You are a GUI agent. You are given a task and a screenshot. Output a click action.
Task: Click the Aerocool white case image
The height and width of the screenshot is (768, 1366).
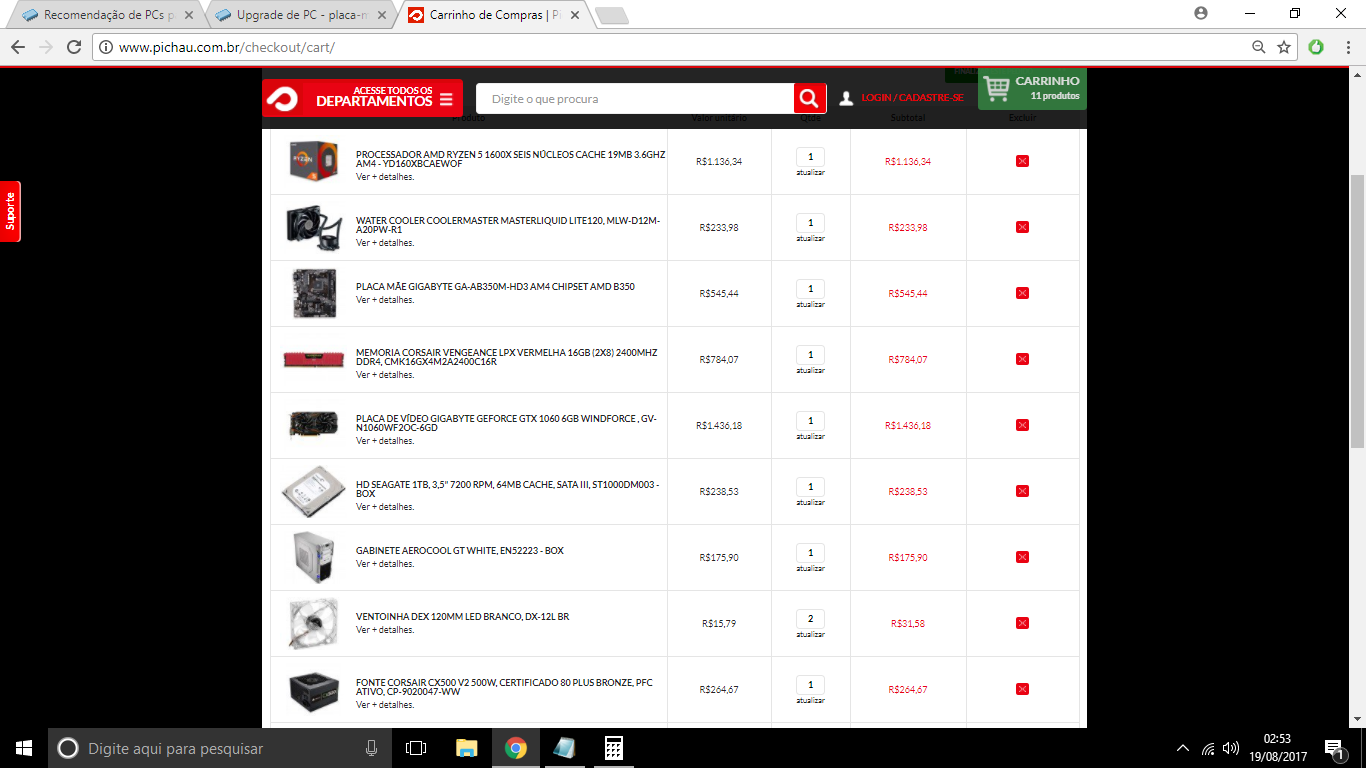point(313,557)
